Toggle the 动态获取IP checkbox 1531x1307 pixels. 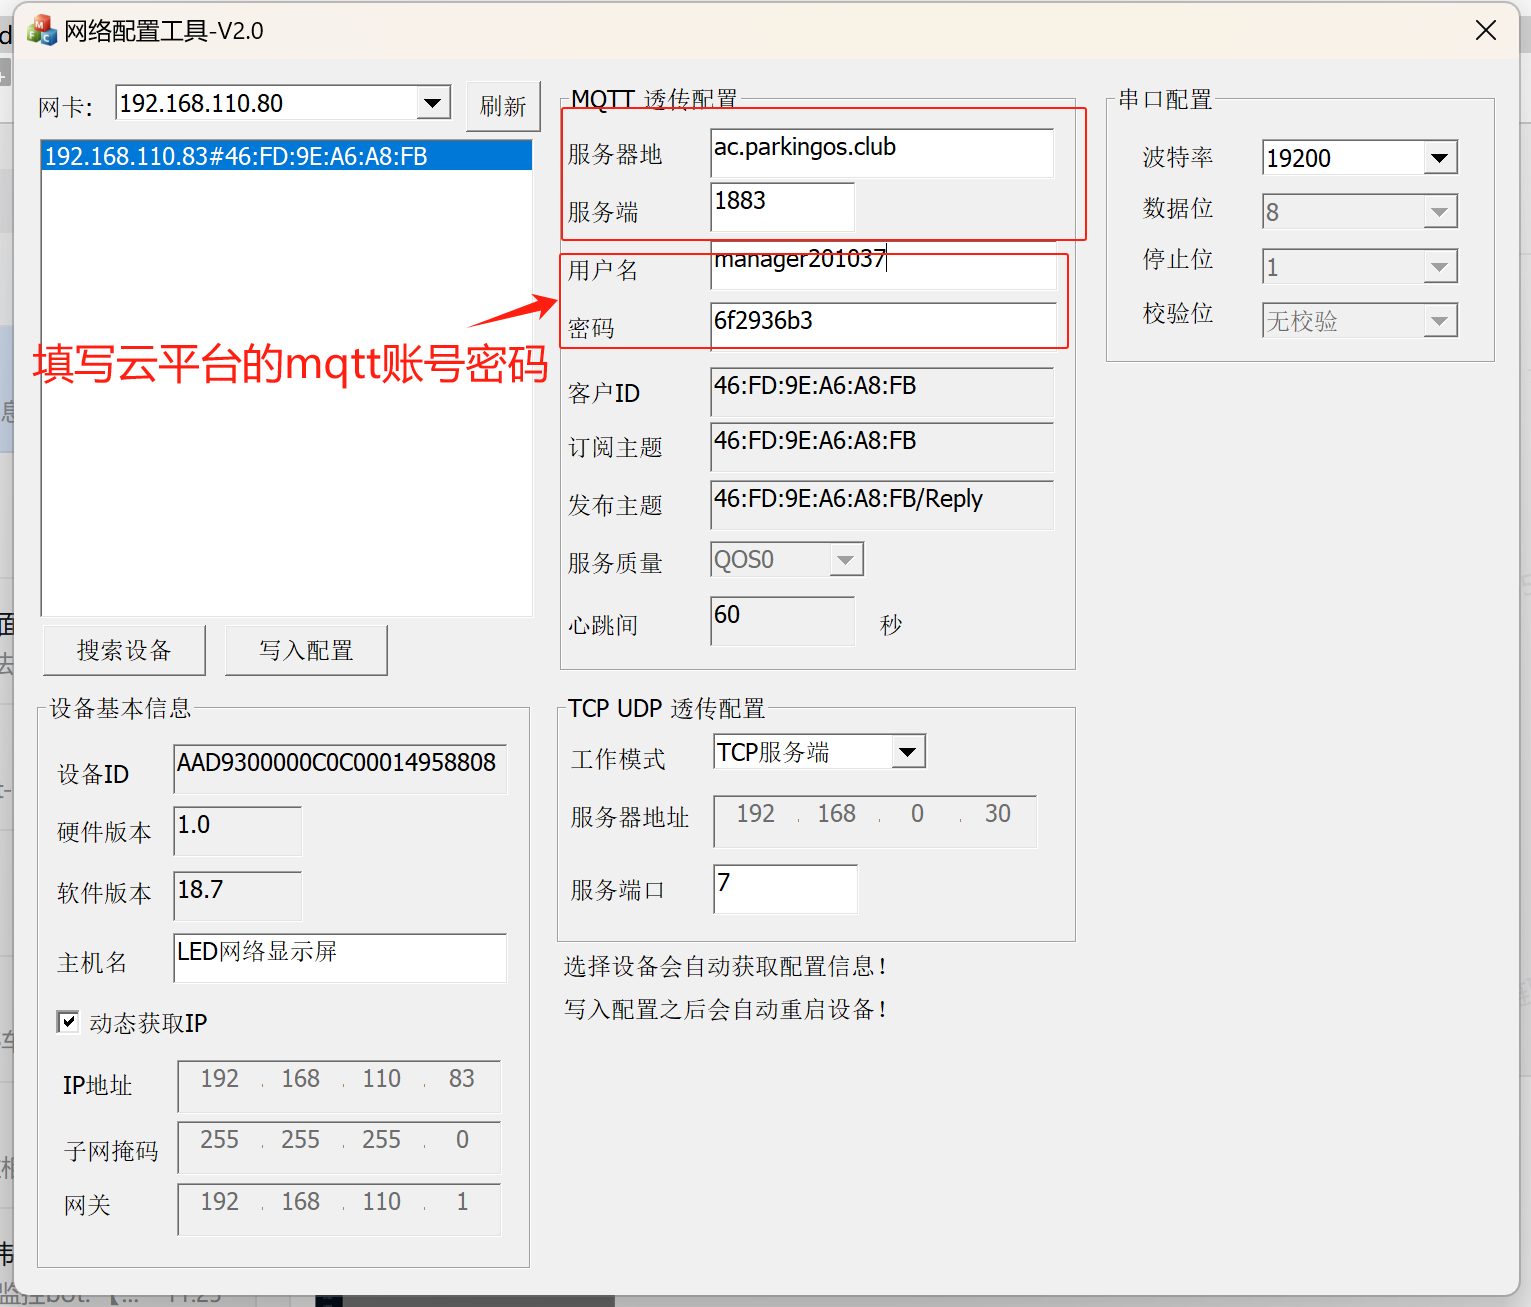coord(68,1022)
